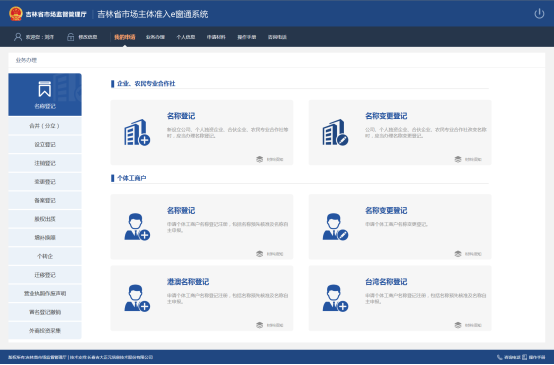Click the national emblem logo in header
The image size is (554, 365).
coord(16,14)
